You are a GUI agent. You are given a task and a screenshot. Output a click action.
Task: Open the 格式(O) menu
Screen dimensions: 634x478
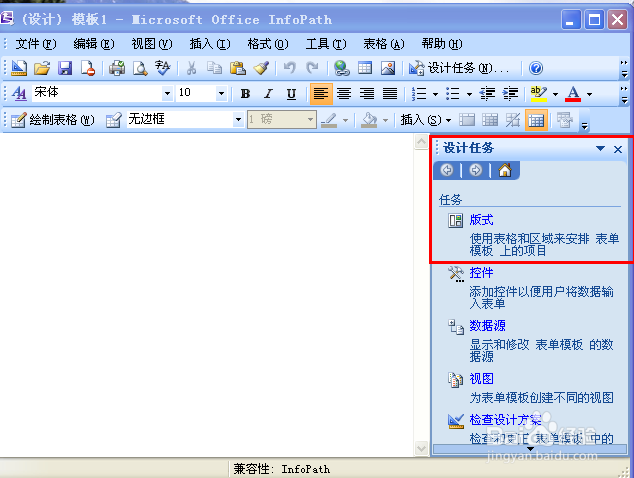[268, 44]
